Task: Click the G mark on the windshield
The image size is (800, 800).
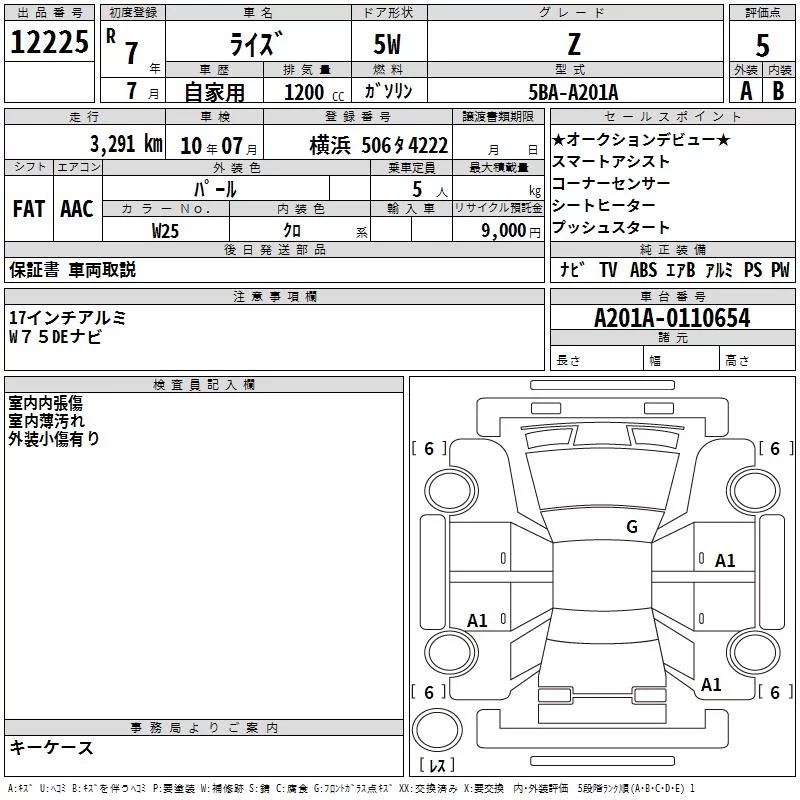Action: [632, 527]
